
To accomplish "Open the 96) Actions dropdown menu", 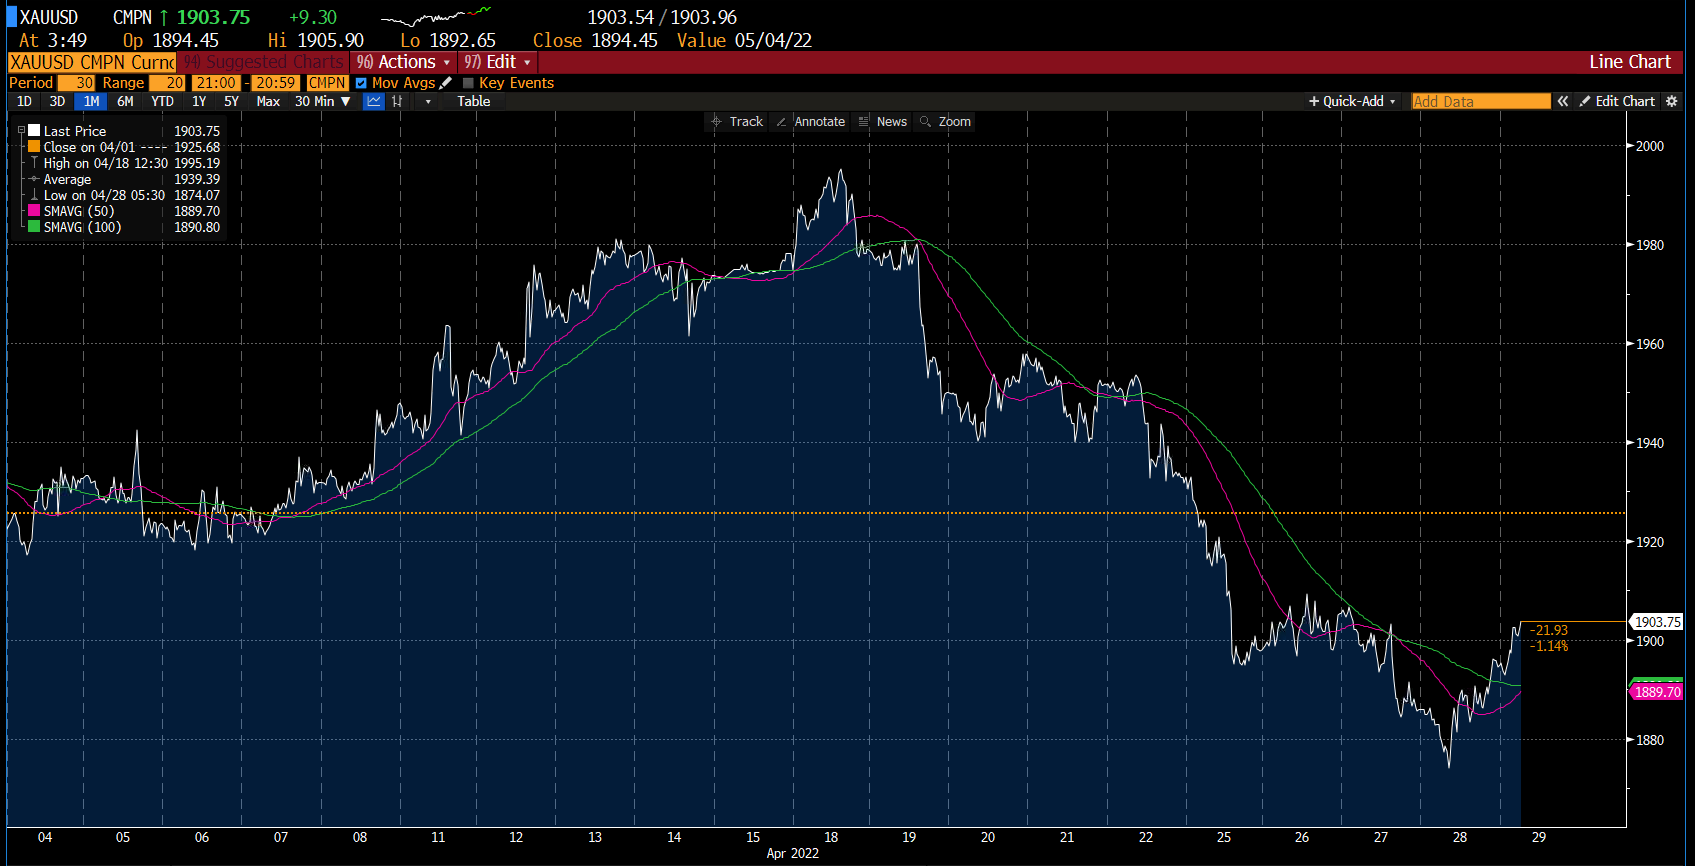I will tap(404, 62).
